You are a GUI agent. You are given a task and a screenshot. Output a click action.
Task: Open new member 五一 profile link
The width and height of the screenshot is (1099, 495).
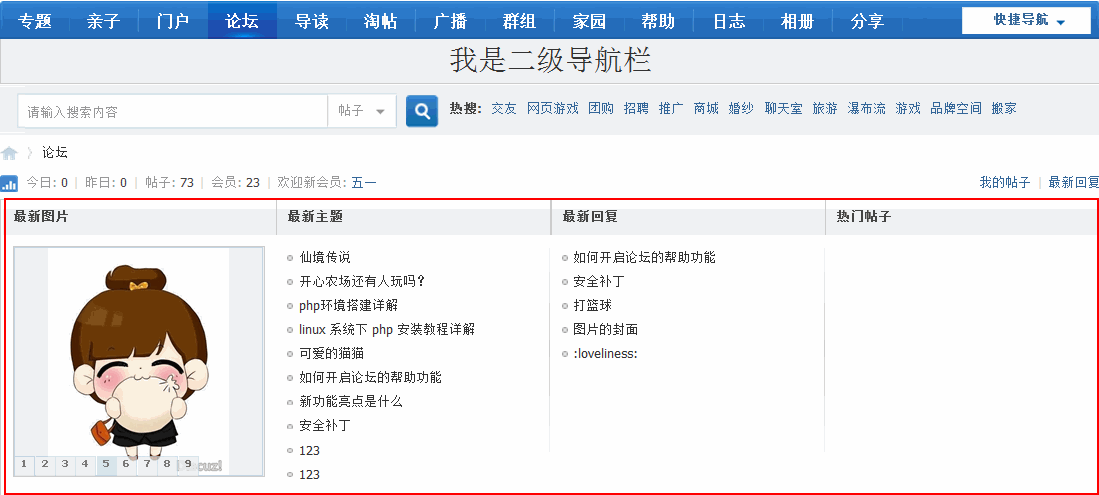(364, 182)
